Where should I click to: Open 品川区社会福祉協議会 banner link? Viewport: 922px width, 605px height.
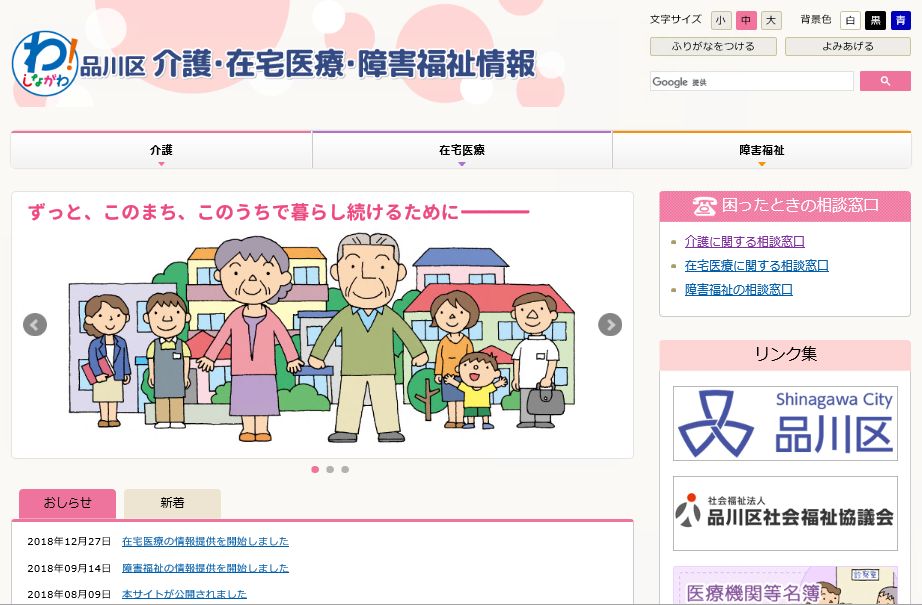click(785, 513)
